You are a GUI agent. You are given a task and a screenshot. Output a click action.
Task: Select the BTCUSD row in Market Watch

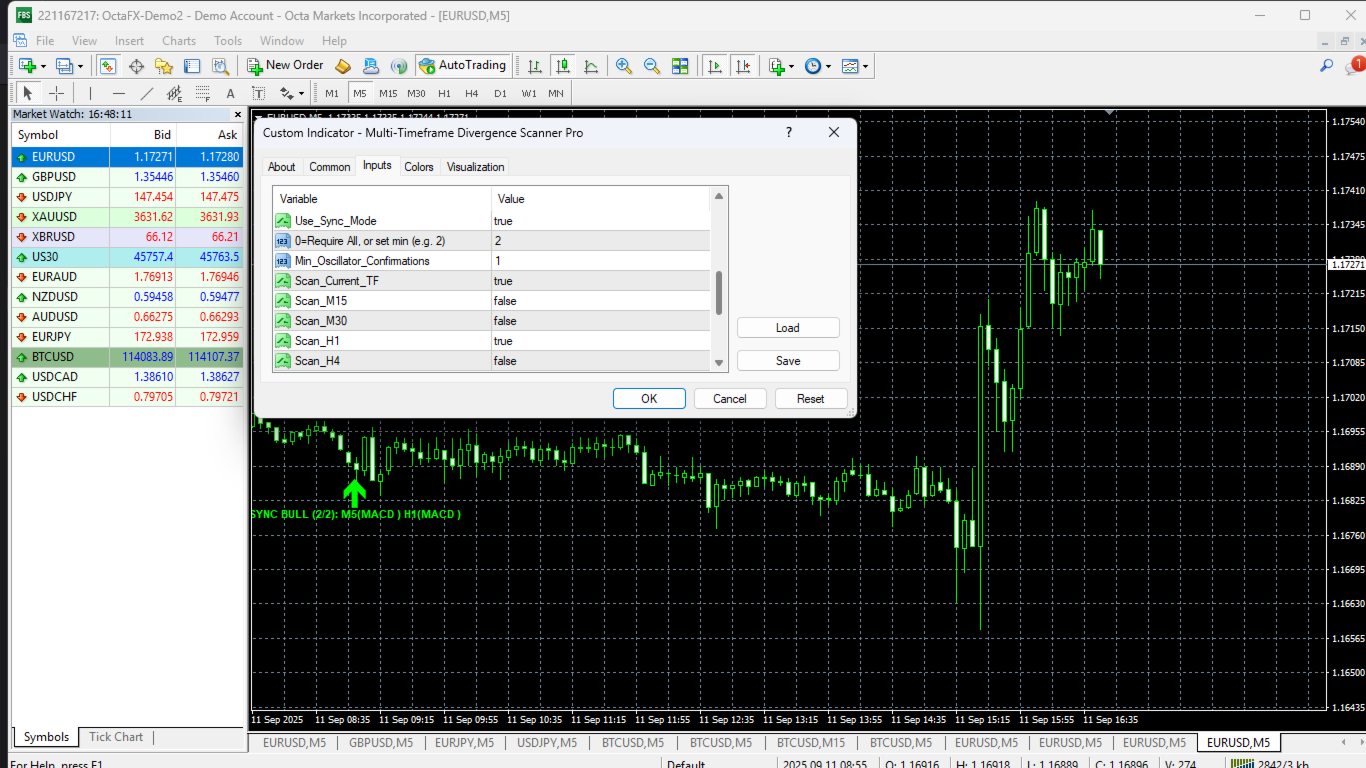pos(53,357)
